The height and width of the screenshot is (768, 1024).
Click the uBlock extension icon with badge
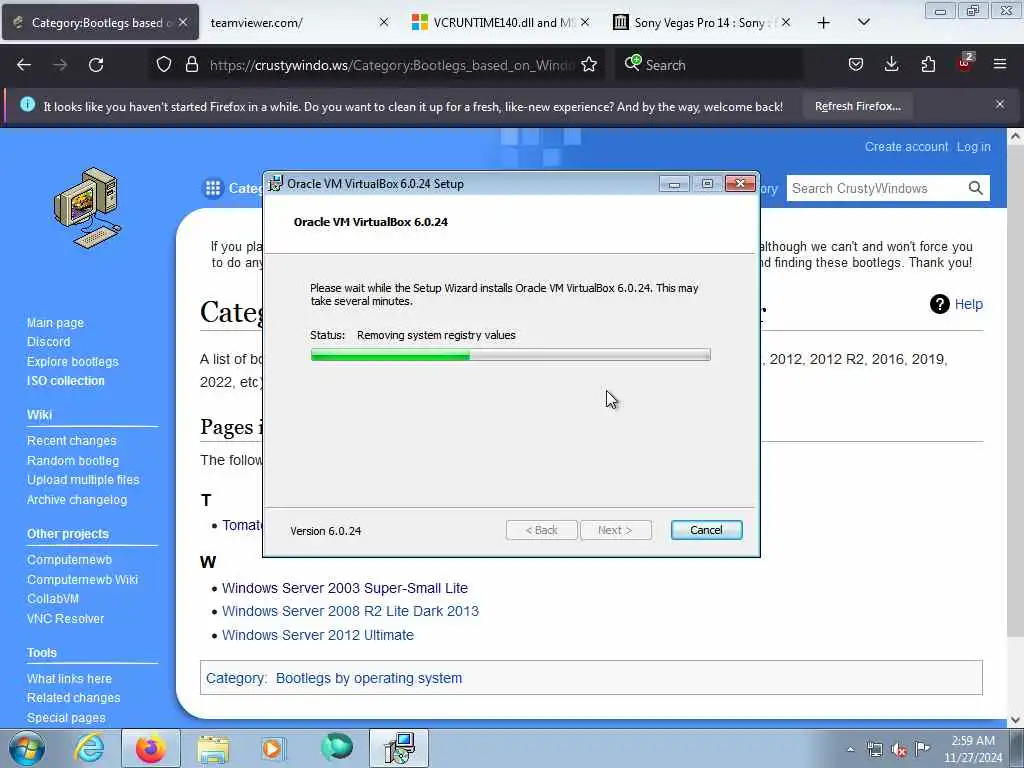coord(965,63)
